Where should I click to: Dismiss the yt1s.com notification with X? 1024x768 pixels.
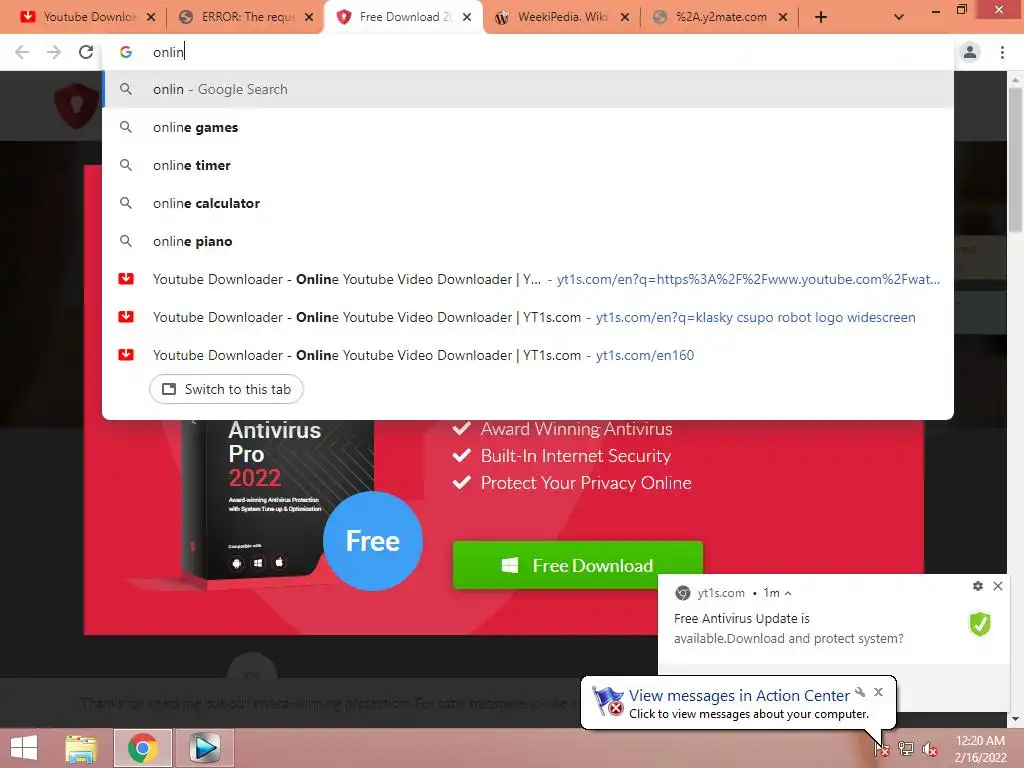coord(998,586)
